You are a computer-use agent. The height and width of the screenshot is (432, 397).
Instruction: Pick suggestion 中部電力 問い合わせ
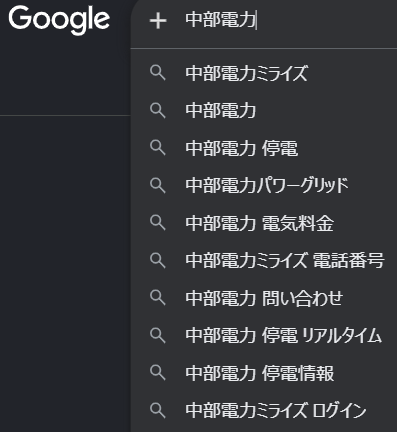[264, 298]
